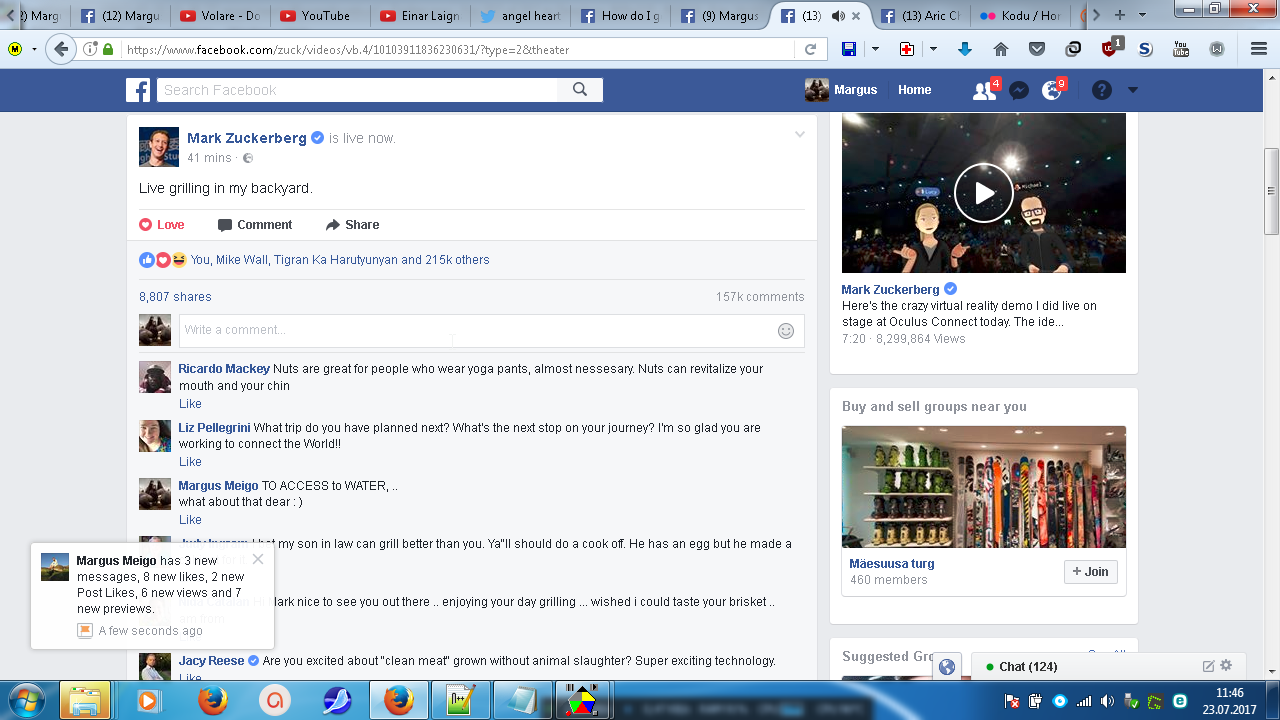The width and height of the screenshot is (1280, 720).
Task: Click the page vertical scrollbar thumb
Action: coord(1271,191)
